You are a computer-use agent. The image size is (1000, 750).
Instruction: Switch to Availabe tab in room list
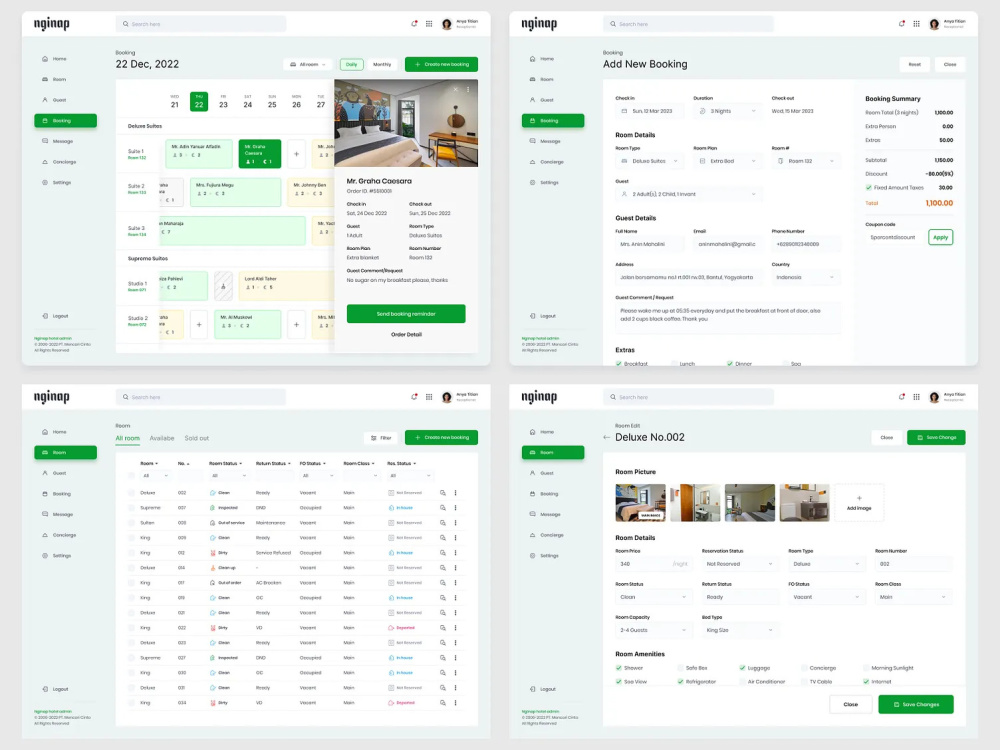pos(162,438)
